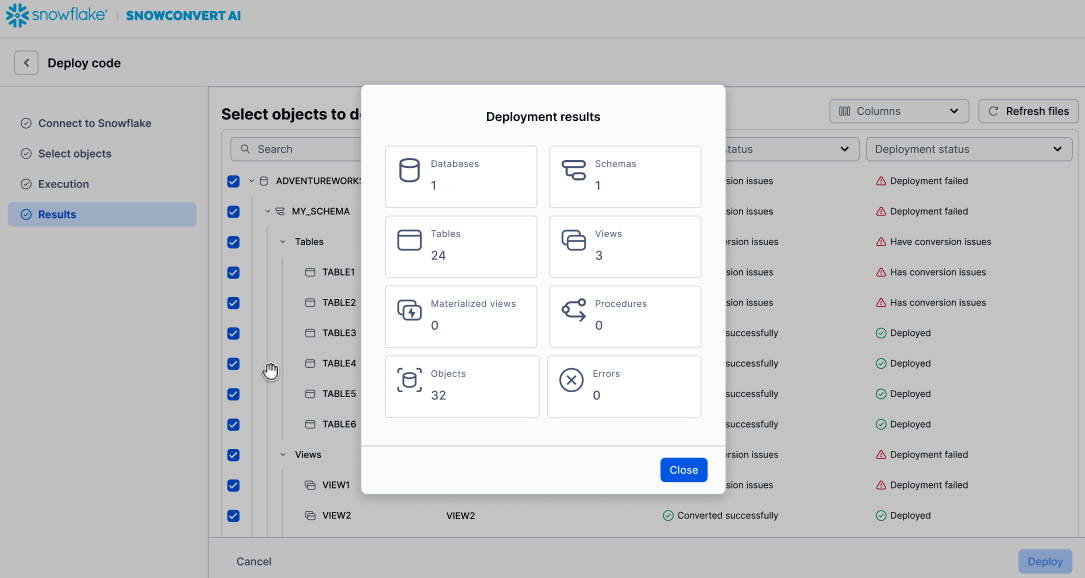Click the Databases cylinder icon
1085x578 pixels.
(409, 170)
